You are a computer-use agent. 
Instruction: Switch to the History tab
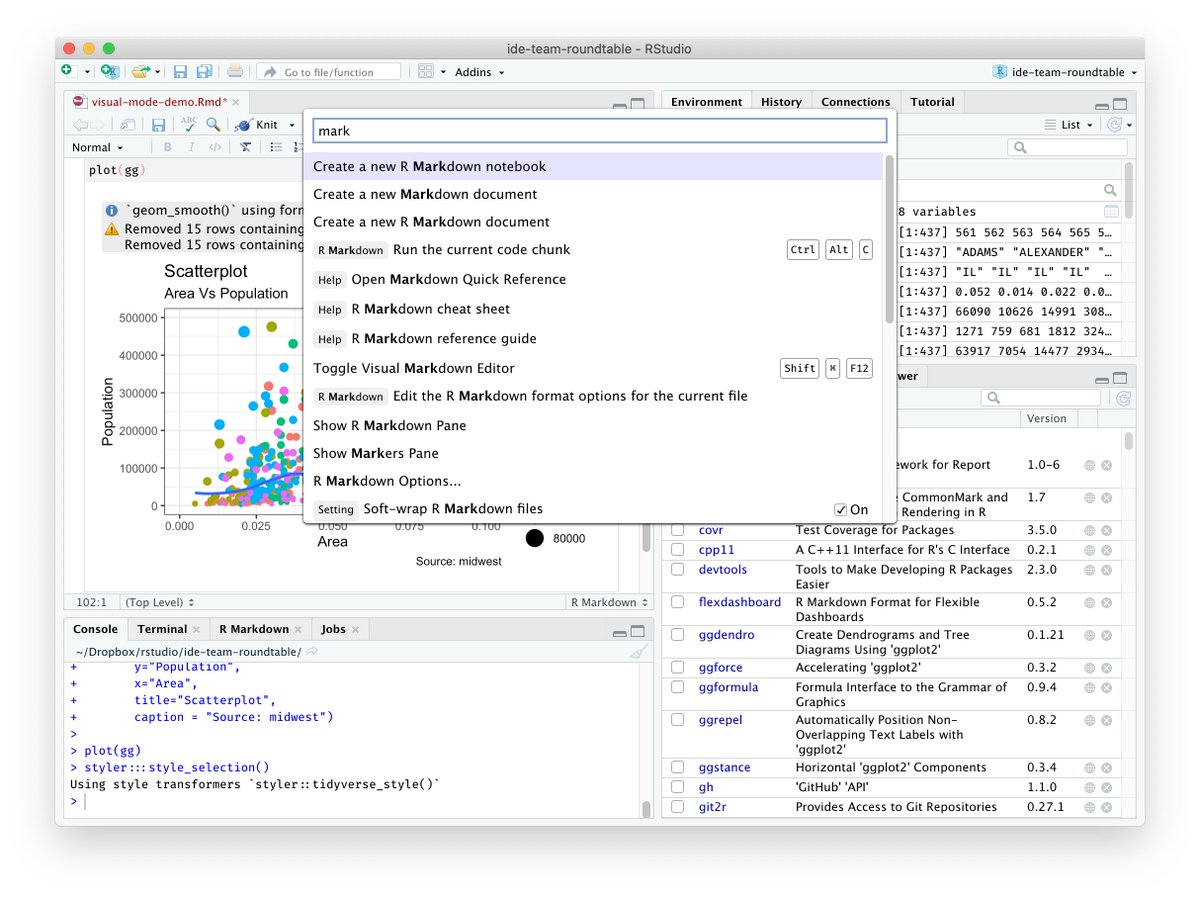[781, 102]
